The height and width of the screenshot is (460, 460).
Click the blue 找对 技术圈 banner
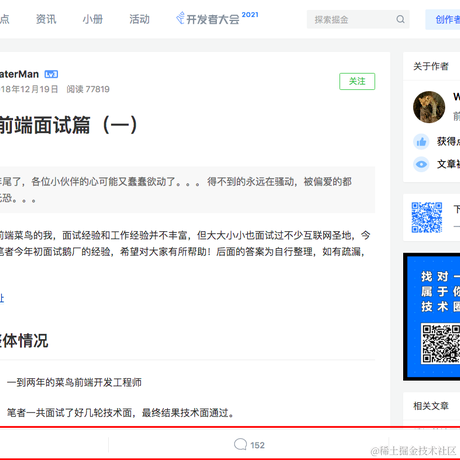[433, 316]
